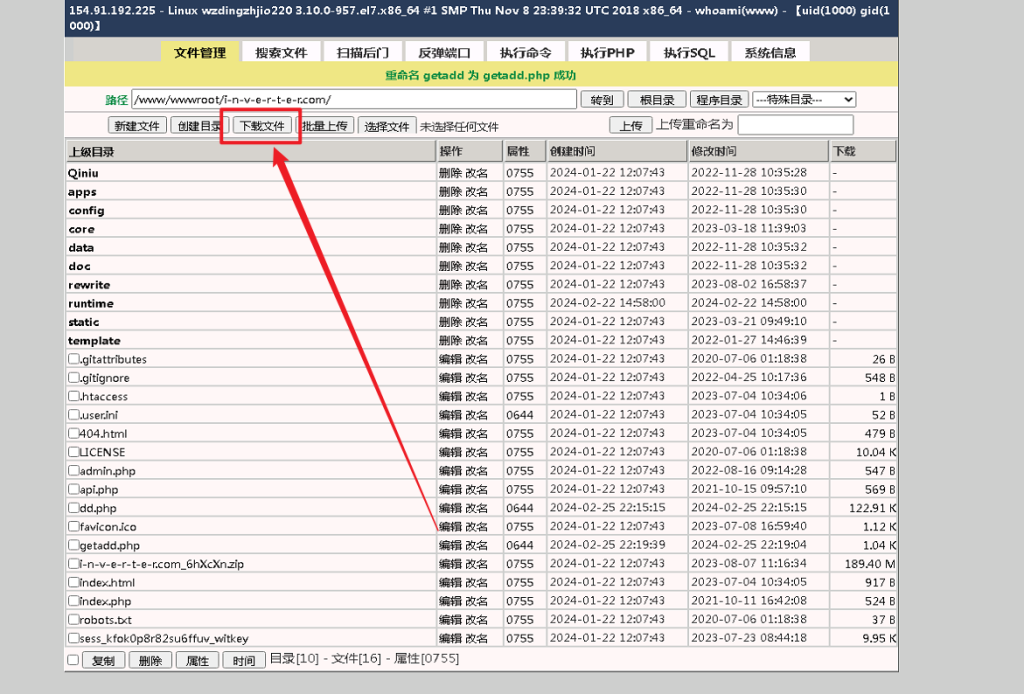
Task: Tick the checkbox next to admin.php
Action: coord(73,471)
